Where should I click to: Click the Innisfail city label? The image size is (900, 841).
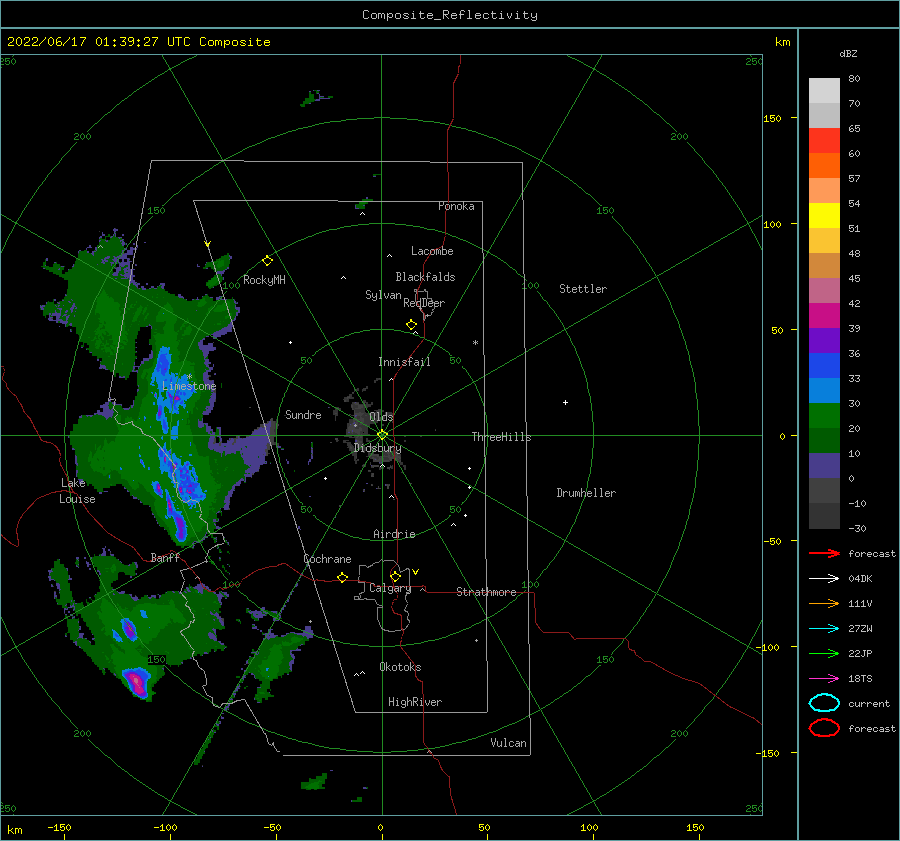point(404,362)
